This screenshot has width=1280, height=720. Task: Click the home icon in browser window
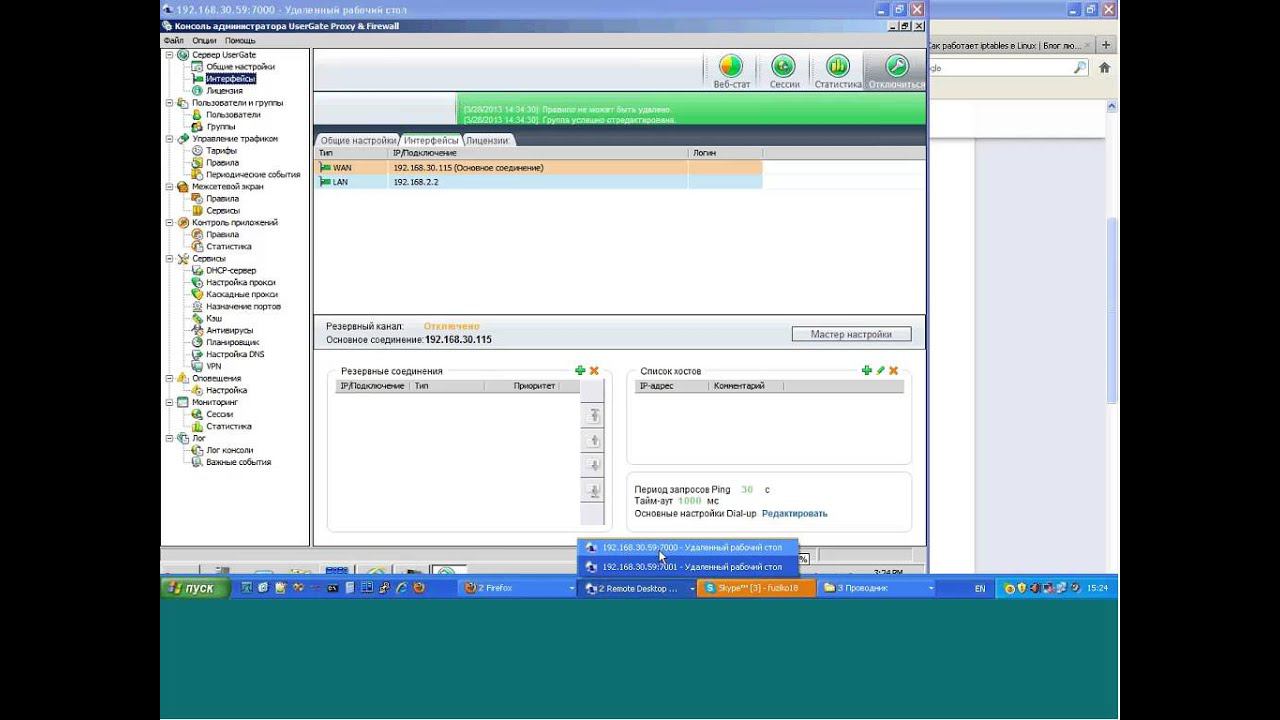click(1105, 68)
